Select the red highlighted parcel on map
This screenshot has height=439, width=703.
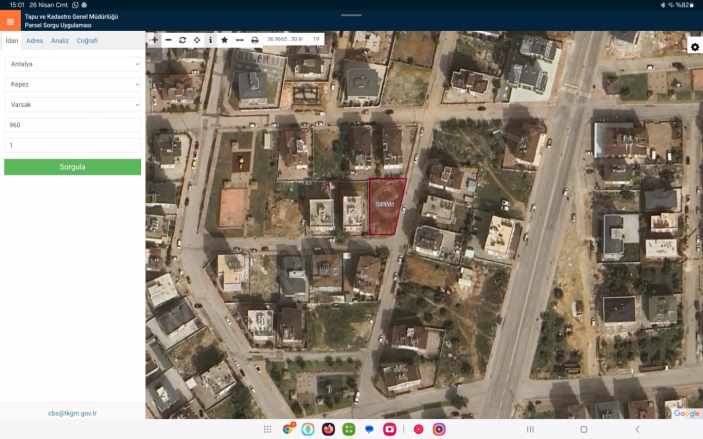pyautogui.click(x=386, y=205)
